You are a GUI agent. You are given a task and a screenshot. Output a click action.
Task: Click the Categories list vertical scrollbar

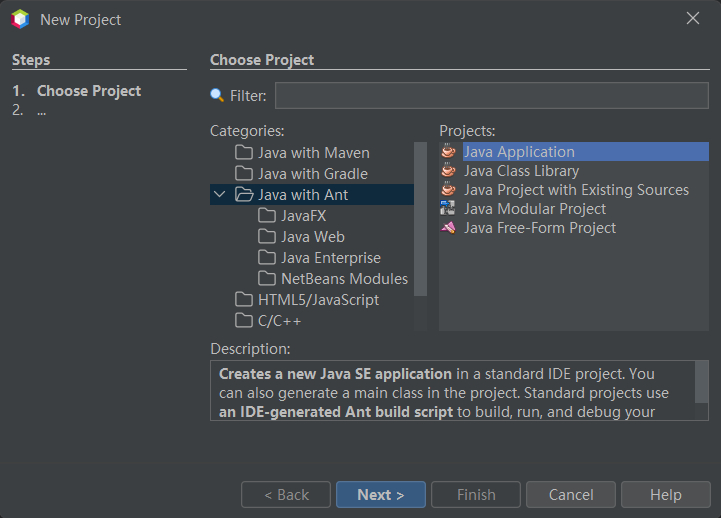click(x=421, y=220)
